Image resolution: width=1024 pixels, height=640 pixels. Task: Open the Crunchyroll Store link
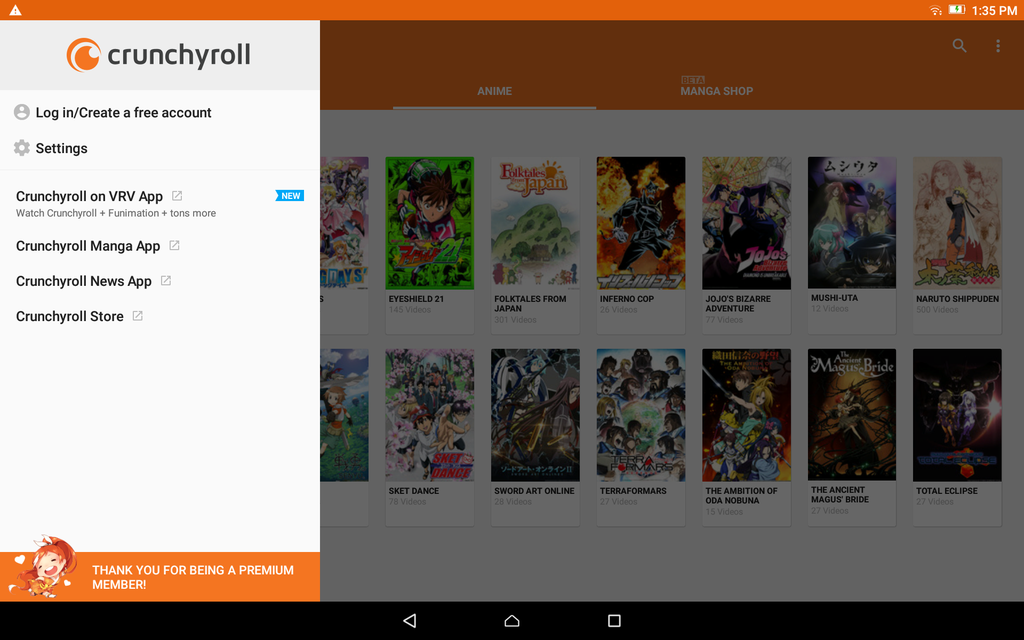point(160,316)
